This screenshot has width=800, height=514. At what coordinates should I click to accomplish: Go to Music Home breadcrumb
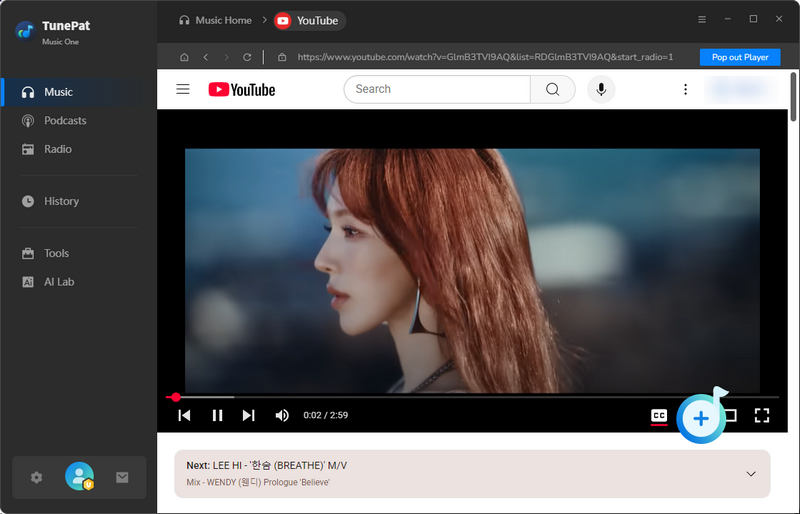pyautogui.click(x=215, y=20)
